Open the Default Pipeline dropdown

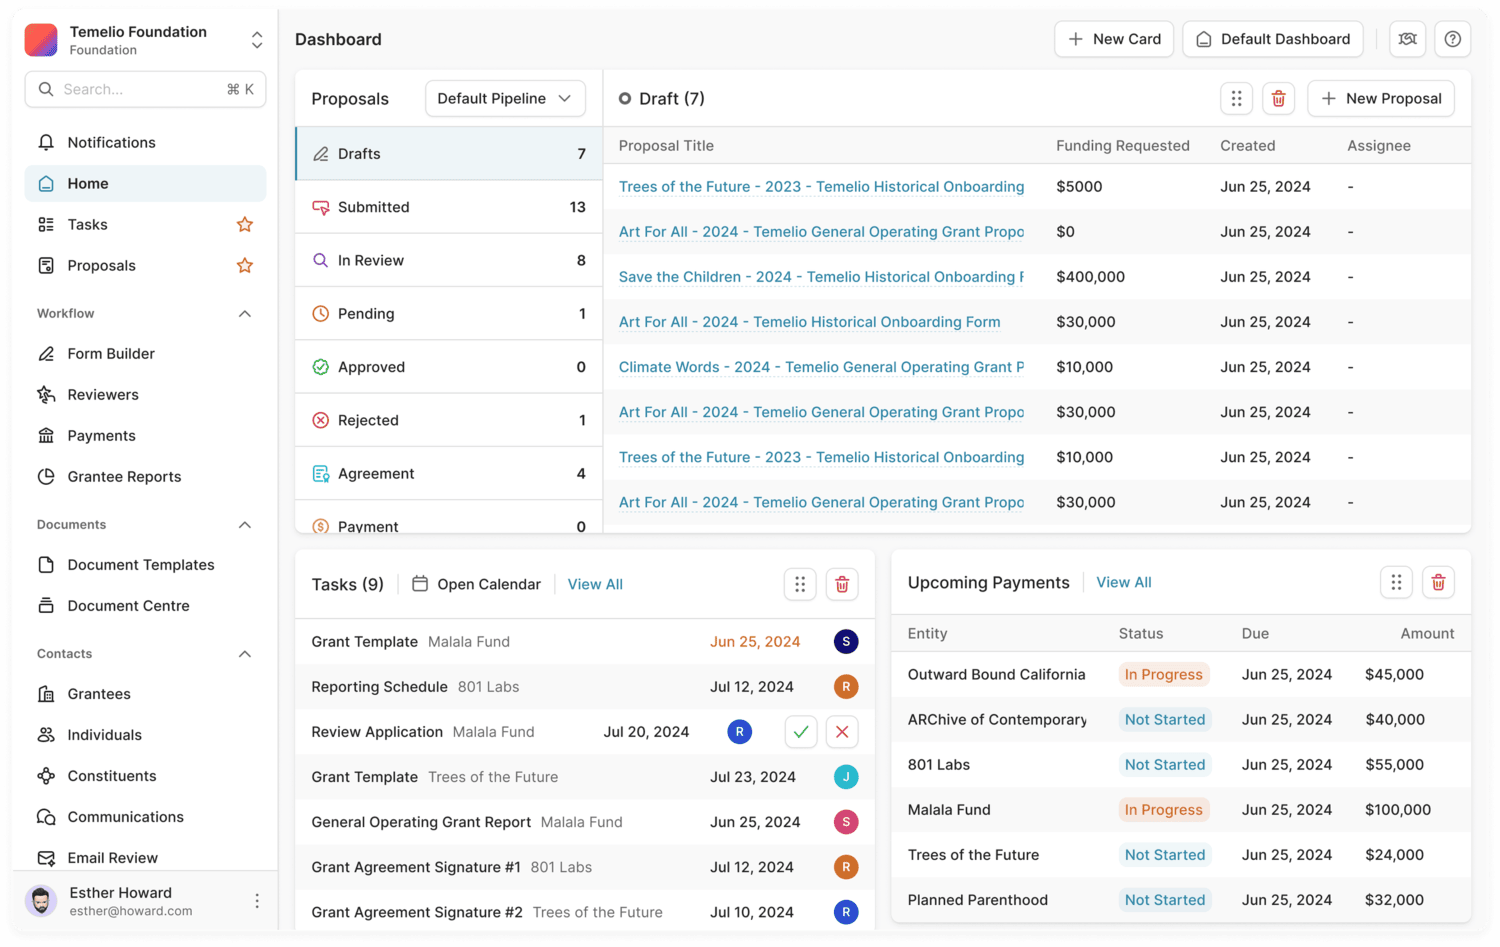[x=505, y=98]
